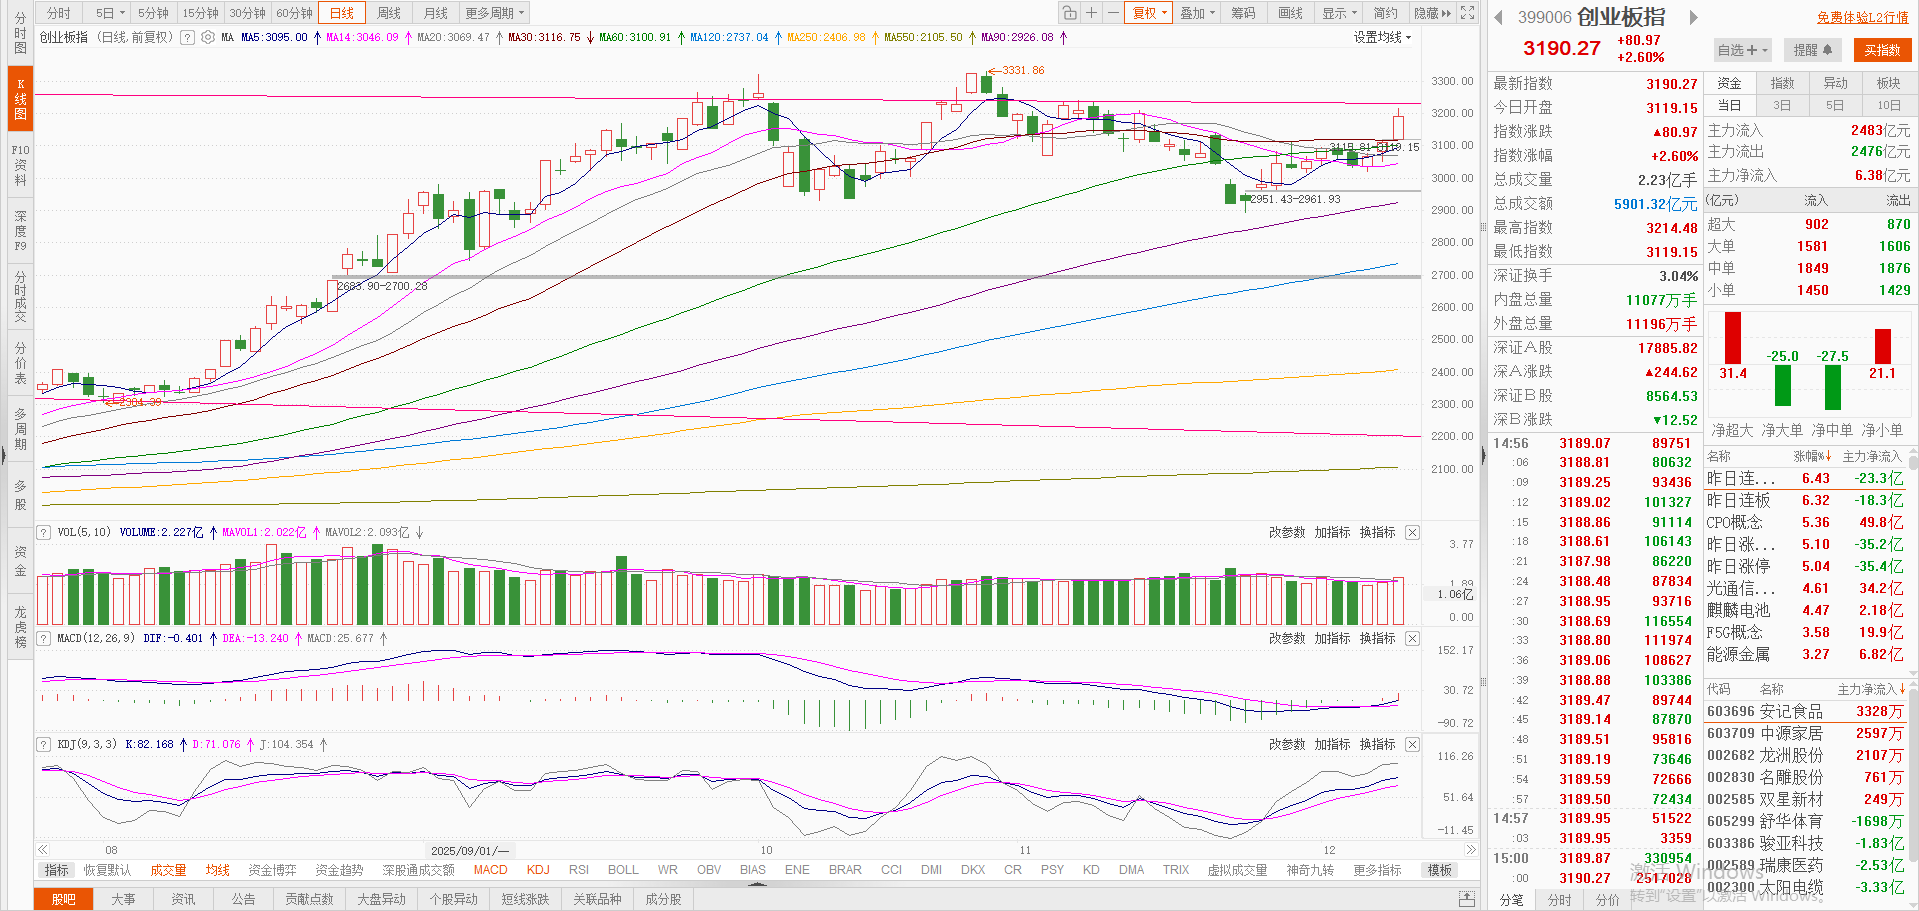Click the lock icon in chart toolbar
This screenshot has height=911, width=1919.
coord(1070,13)
